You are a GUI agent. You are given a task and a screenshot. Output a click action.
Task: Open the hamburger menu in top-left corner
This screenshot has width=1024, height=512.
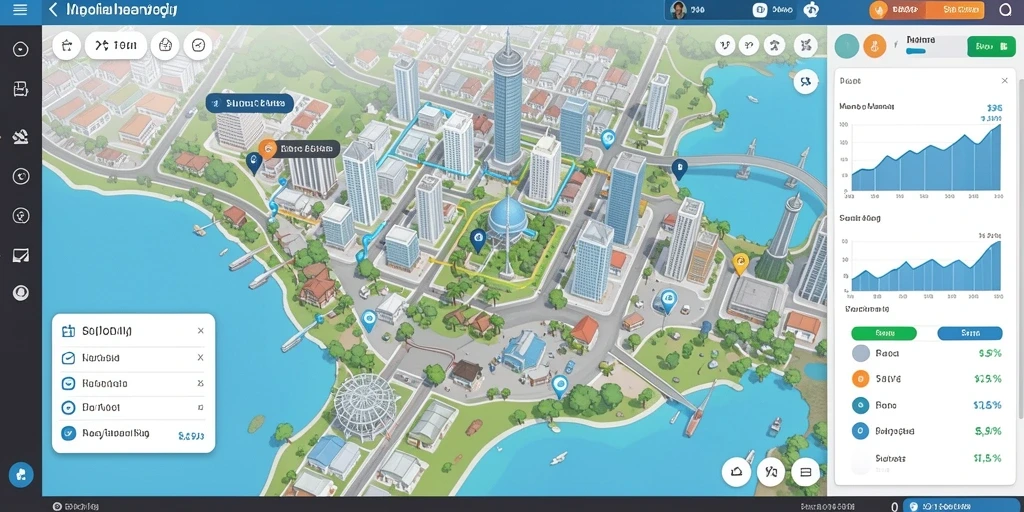(20, 10)
